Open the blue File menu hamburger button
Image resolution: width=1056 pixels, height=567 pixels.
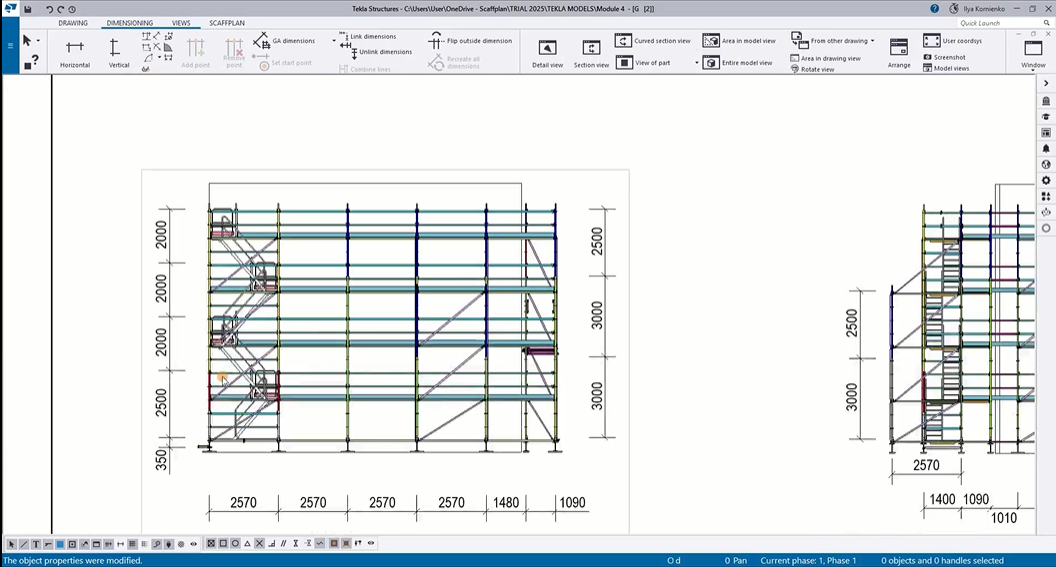pos(10,46)
